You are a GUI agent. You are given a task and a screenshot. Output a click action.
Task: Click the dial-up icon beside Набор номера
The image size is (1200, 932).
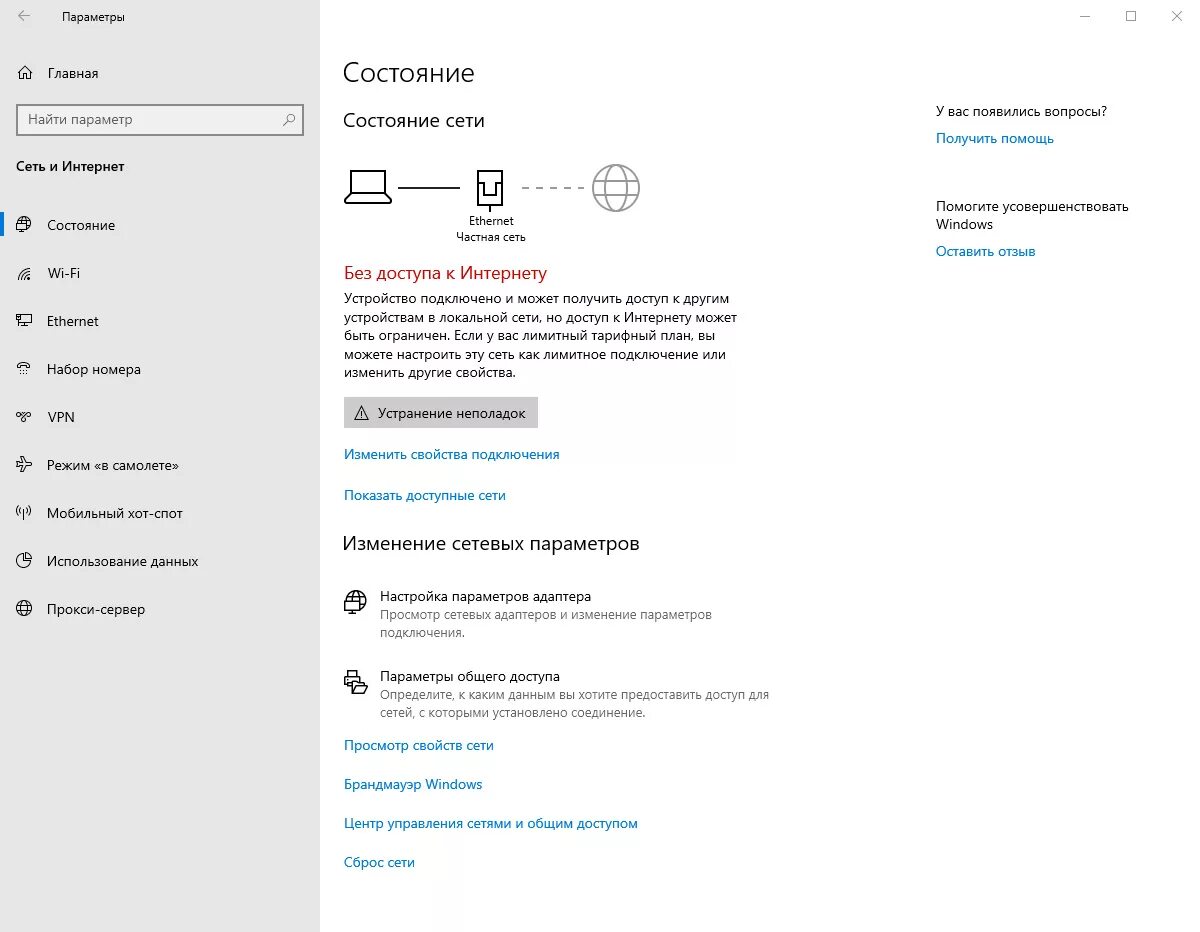click(25, 369)
